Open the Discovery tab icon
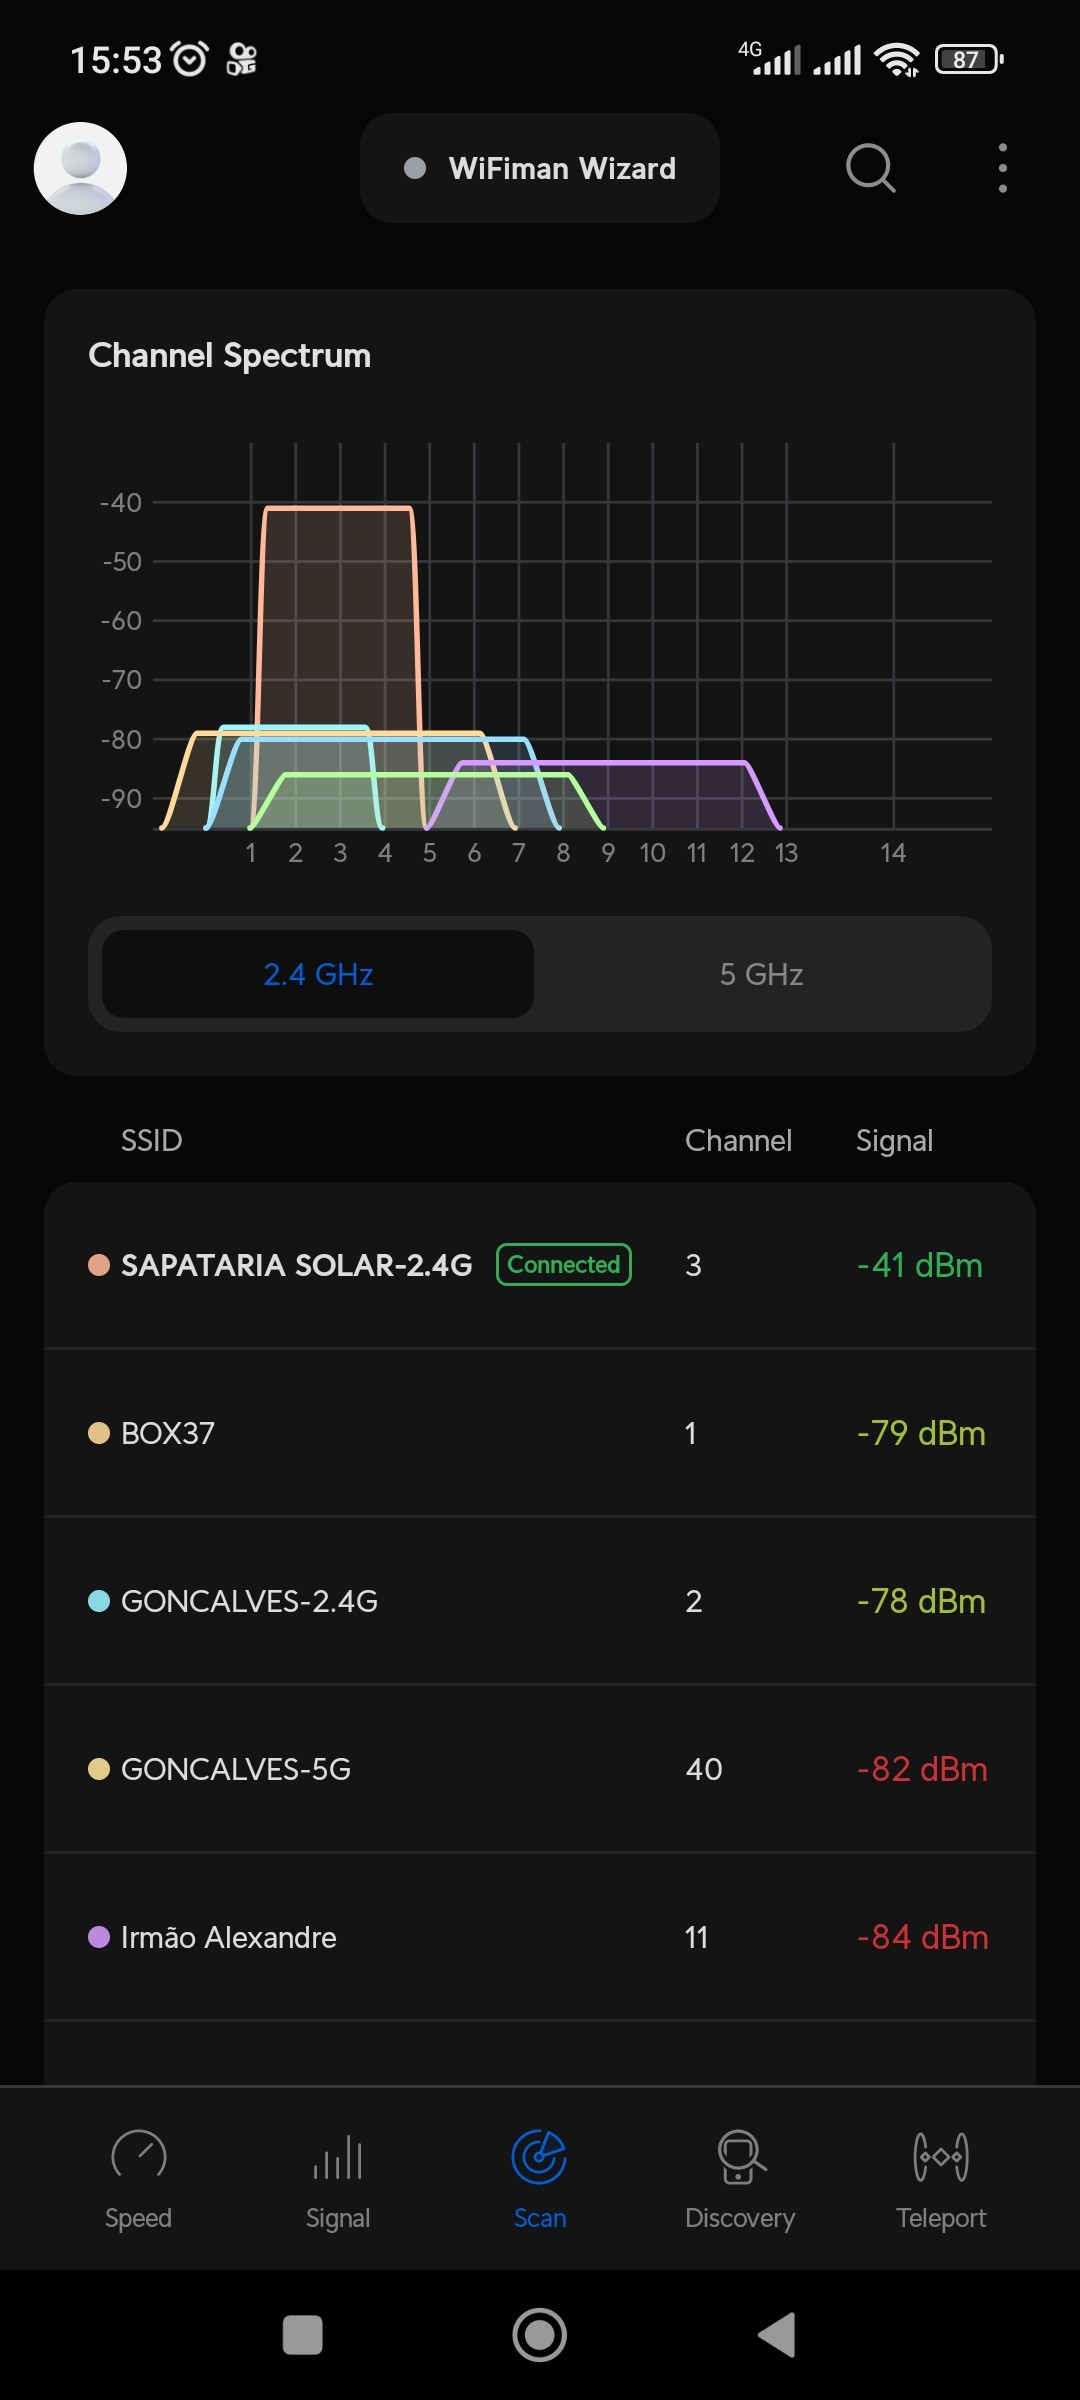This screenshot has height=2400, width=1080. click(741, 2156)
